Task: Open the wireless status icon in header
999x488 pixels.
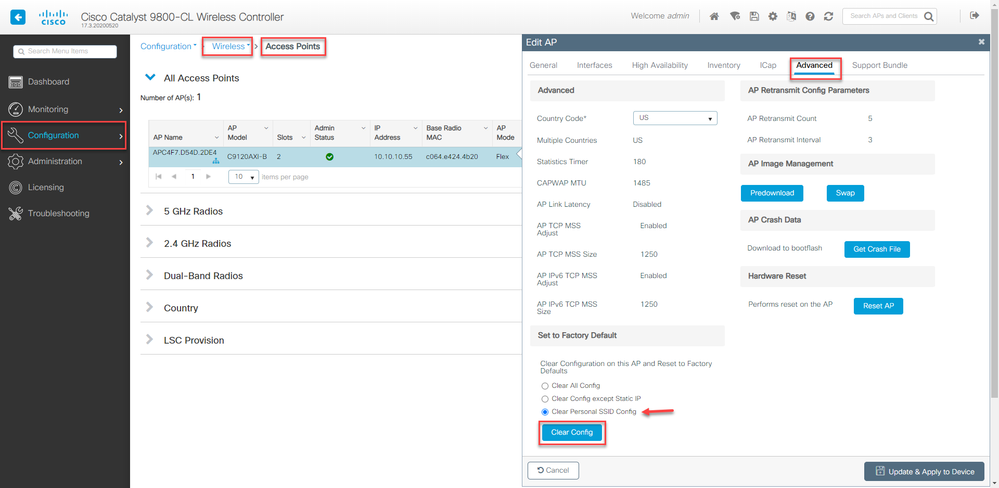Action: tap(735, 17)
